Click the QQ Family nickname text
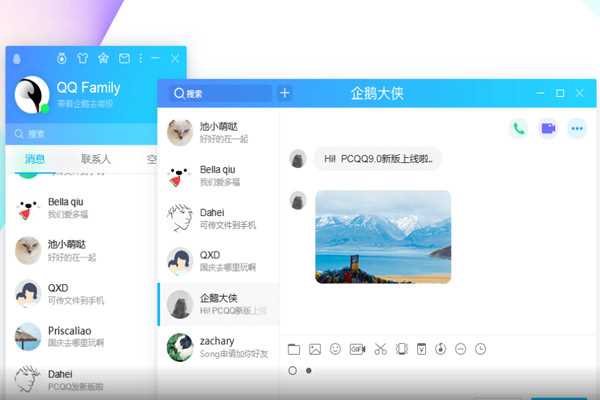 [88, 88]
